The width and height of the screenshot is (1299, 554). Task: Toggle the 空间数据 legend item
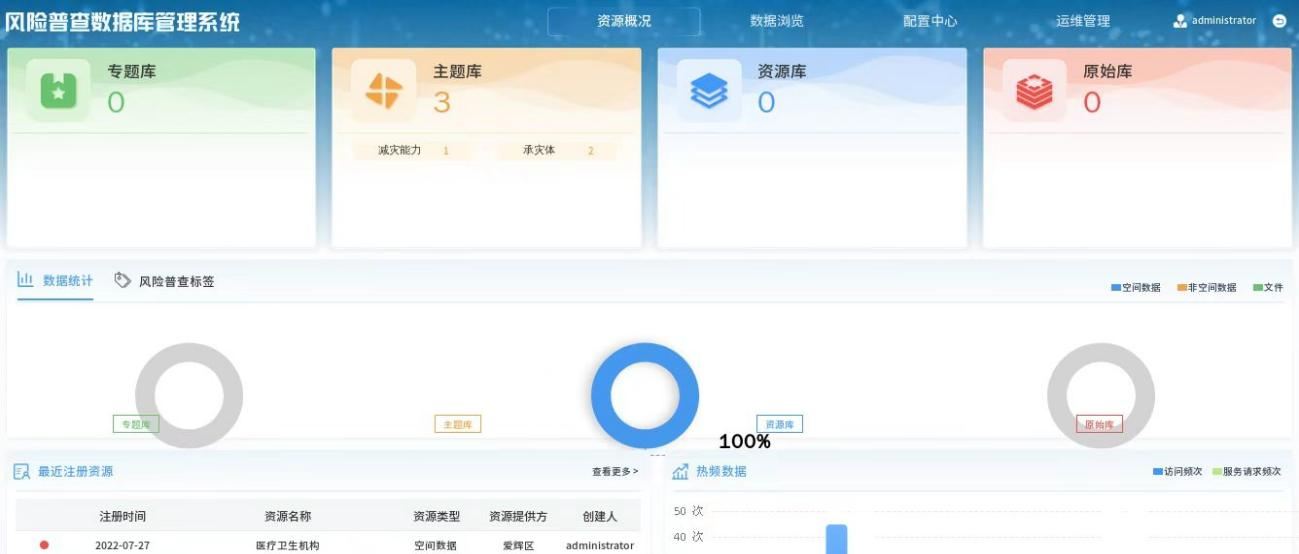(1136, 288)
